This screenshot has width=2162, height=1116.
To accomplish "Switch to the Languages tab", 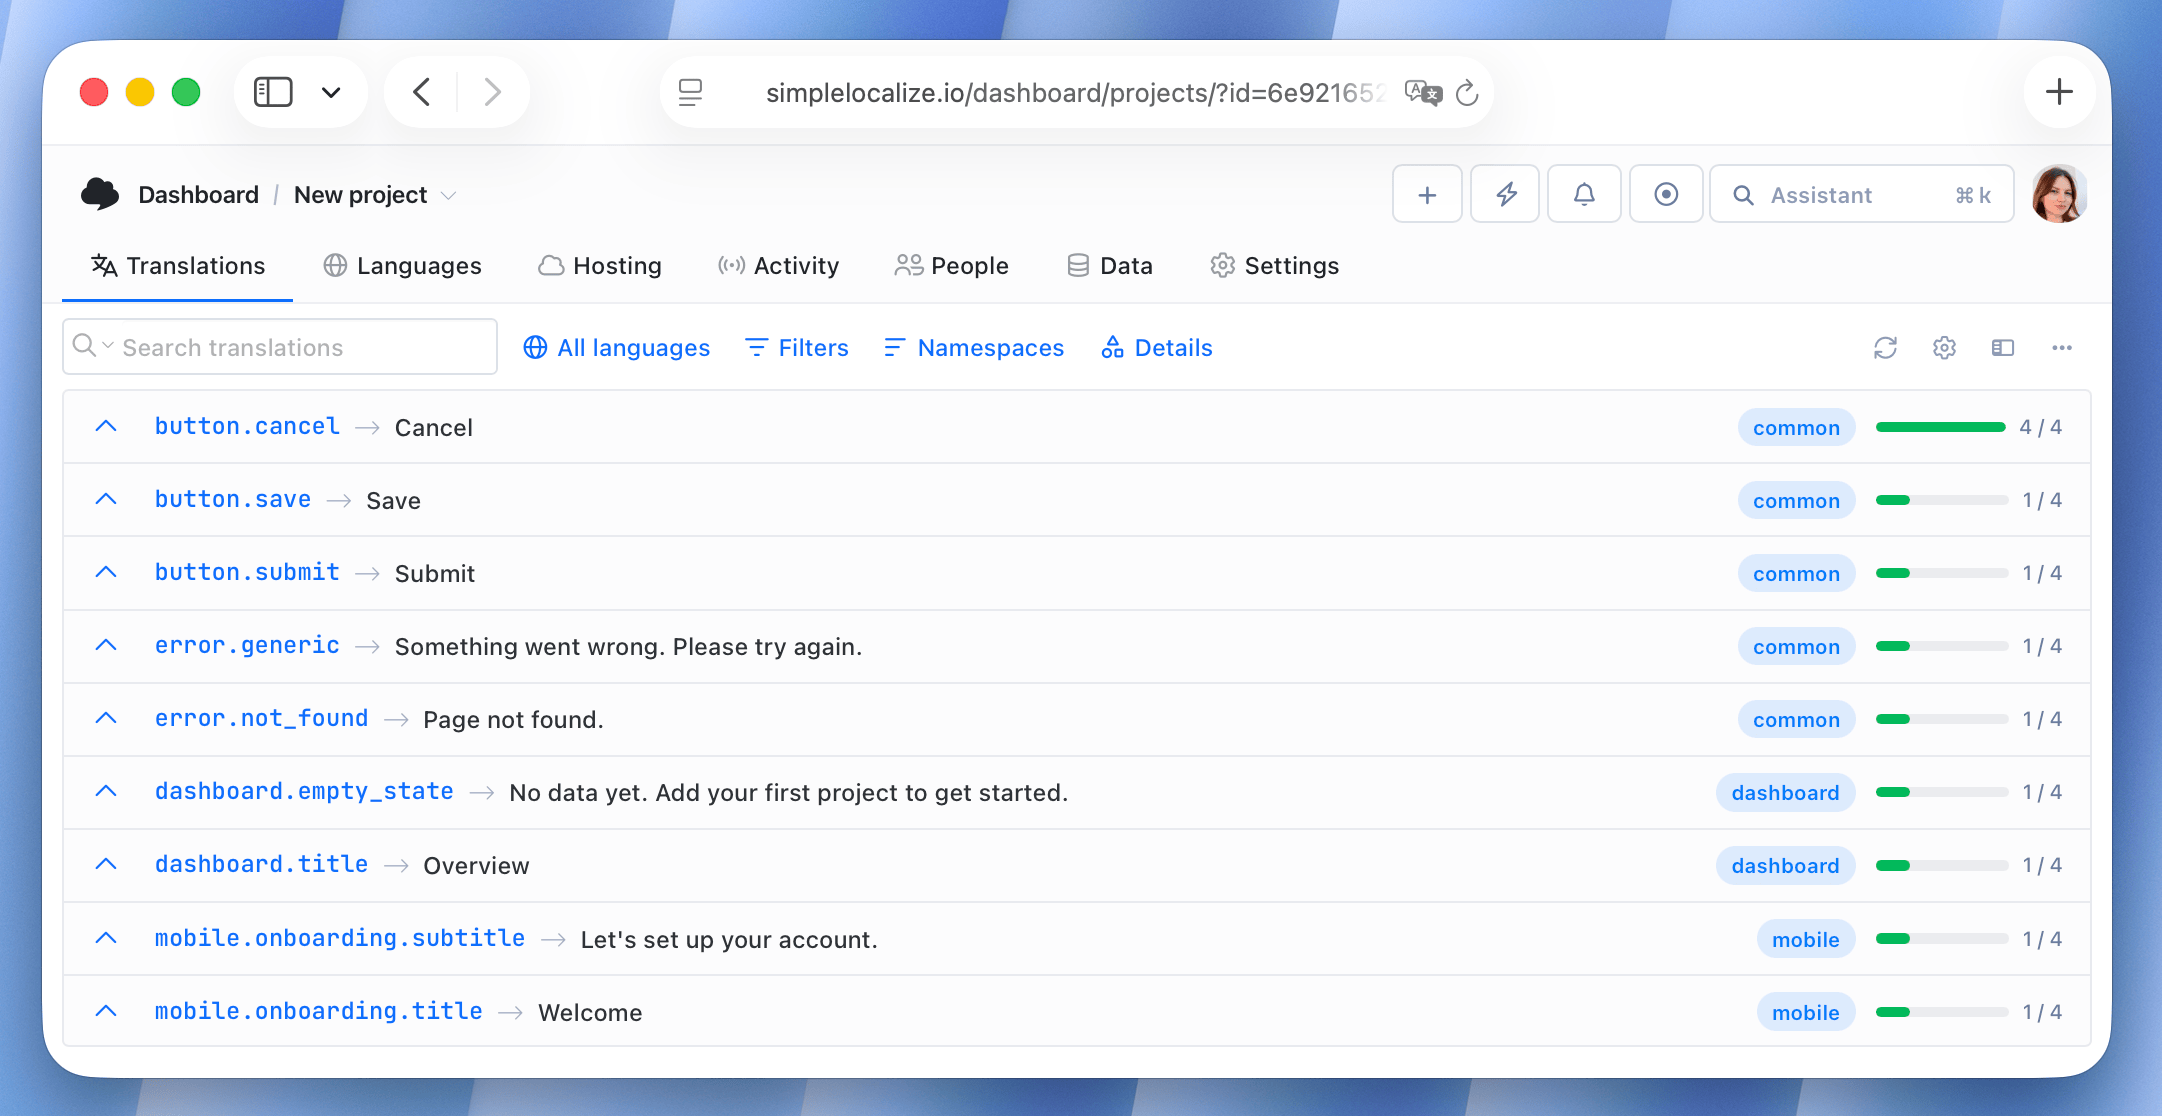I will point(402,266).
